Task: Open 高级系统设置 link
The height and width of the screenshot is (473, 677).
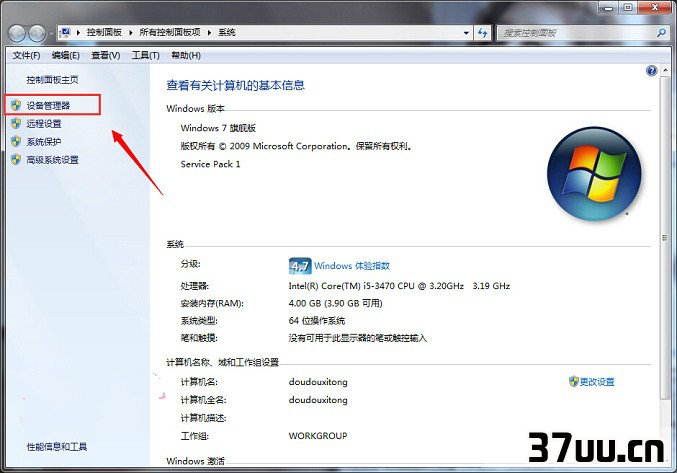Action: 53,160
